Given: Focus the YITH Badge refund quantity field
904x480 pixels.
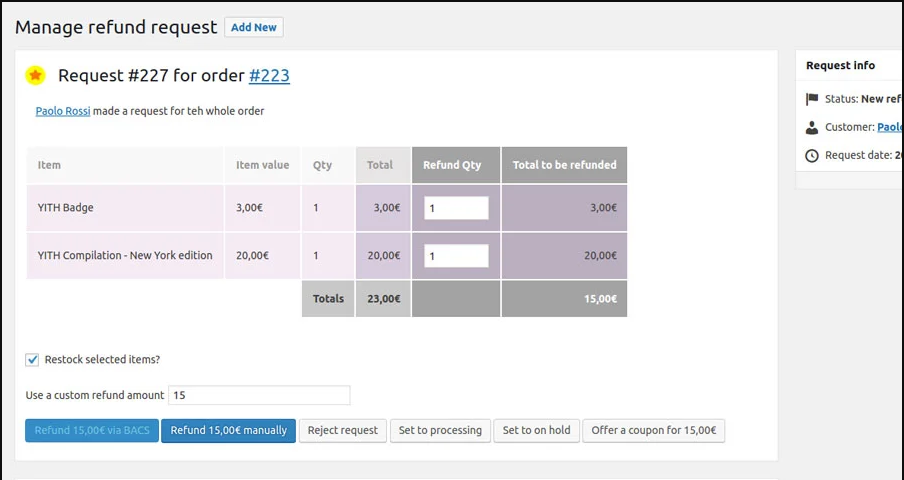Looking at the screenshot, I should click(456, 208).
